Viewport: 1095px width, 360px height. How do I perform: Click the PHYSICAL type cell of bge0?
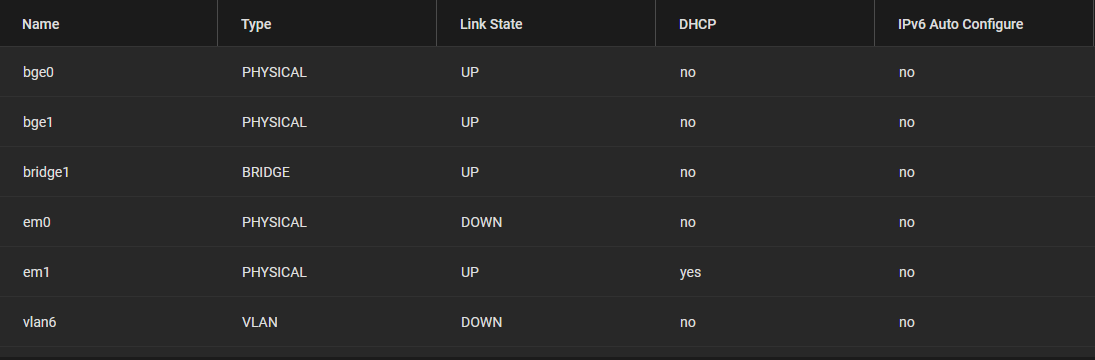pos(274,73)
